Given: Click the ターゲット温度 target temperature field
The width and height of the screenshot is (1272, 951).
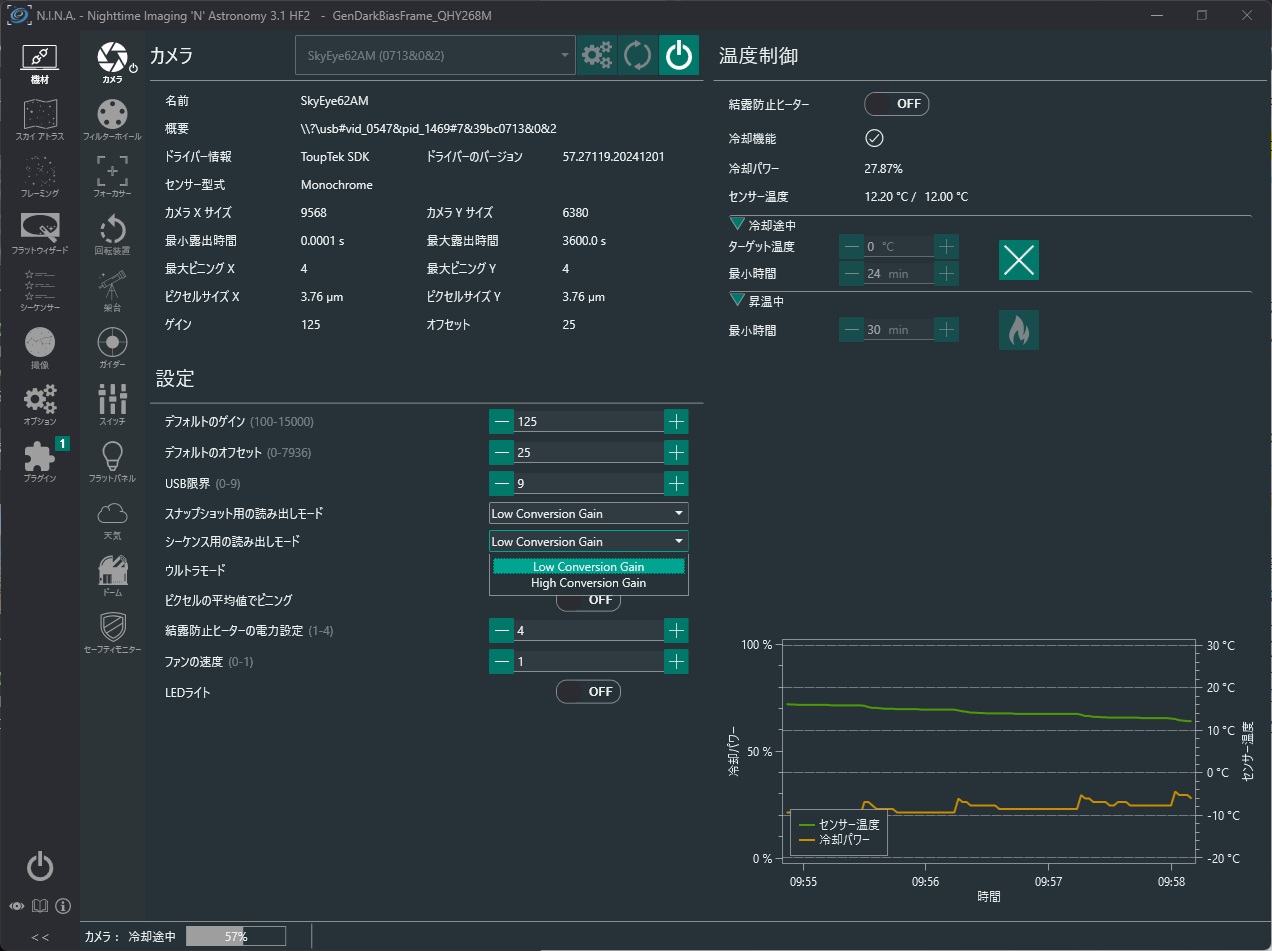Looking at the screenshot, I should click(x=898, y=246).
